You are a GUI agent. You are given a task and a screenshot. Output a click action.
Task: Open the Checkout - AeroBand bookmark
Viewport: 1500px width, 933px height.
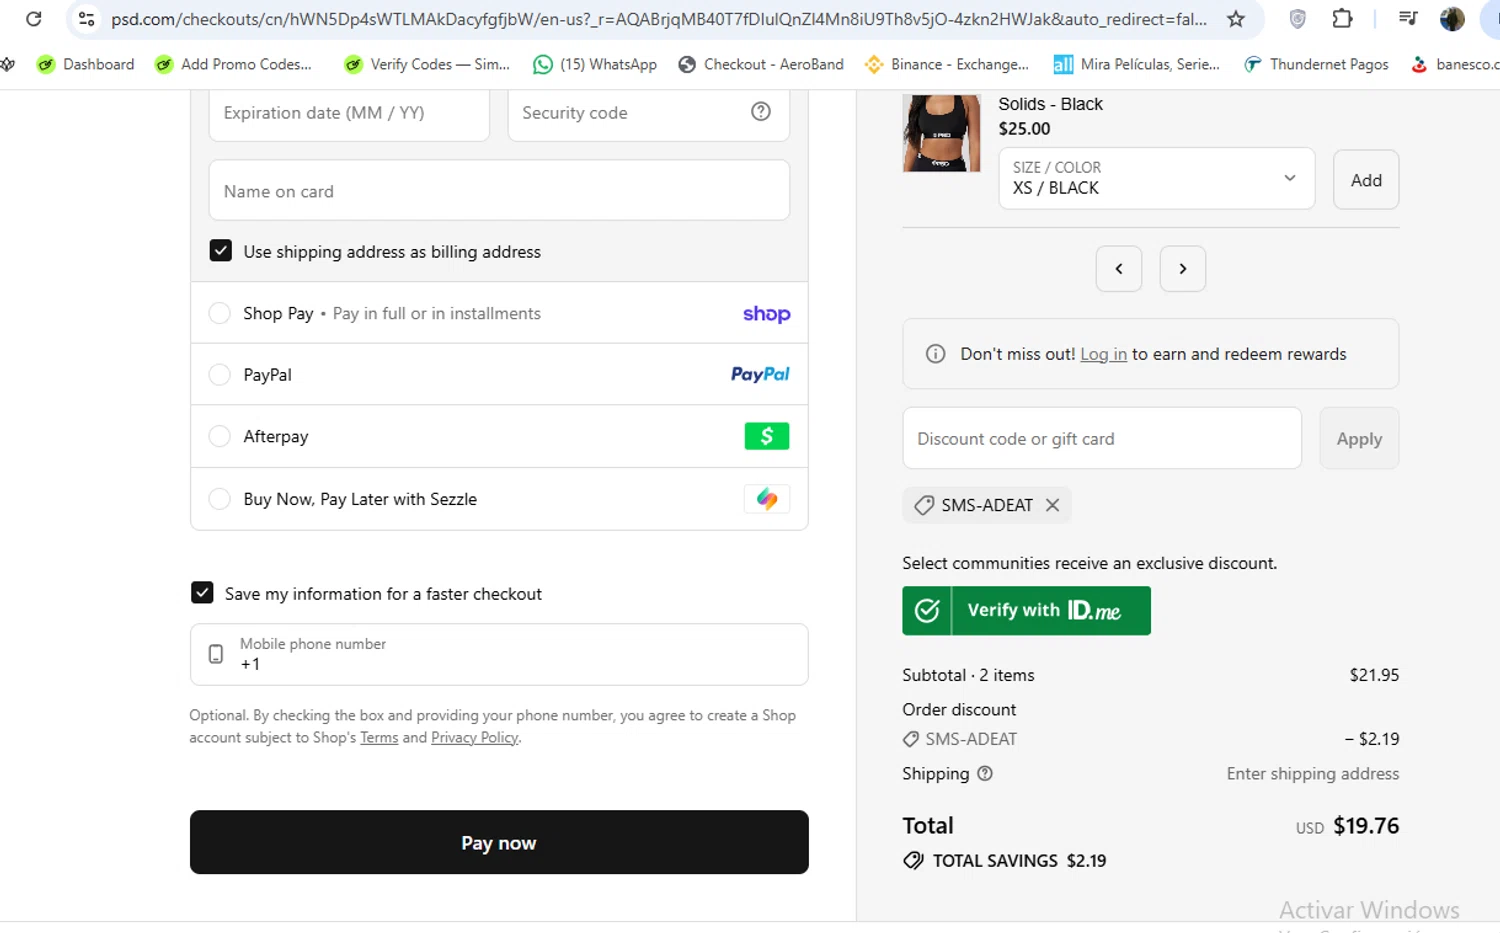[761, 64]
